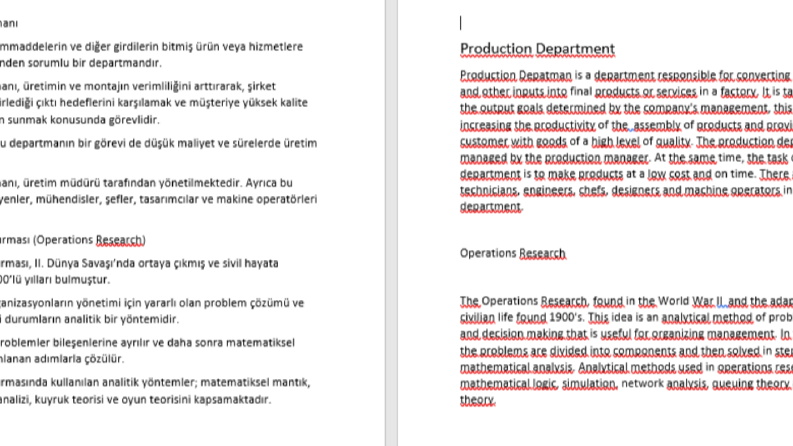Screen dimensions: 793x446
Task: Click 'mathematical analysis' text on right
Action: pyautogui.click(x=516, y=367)
